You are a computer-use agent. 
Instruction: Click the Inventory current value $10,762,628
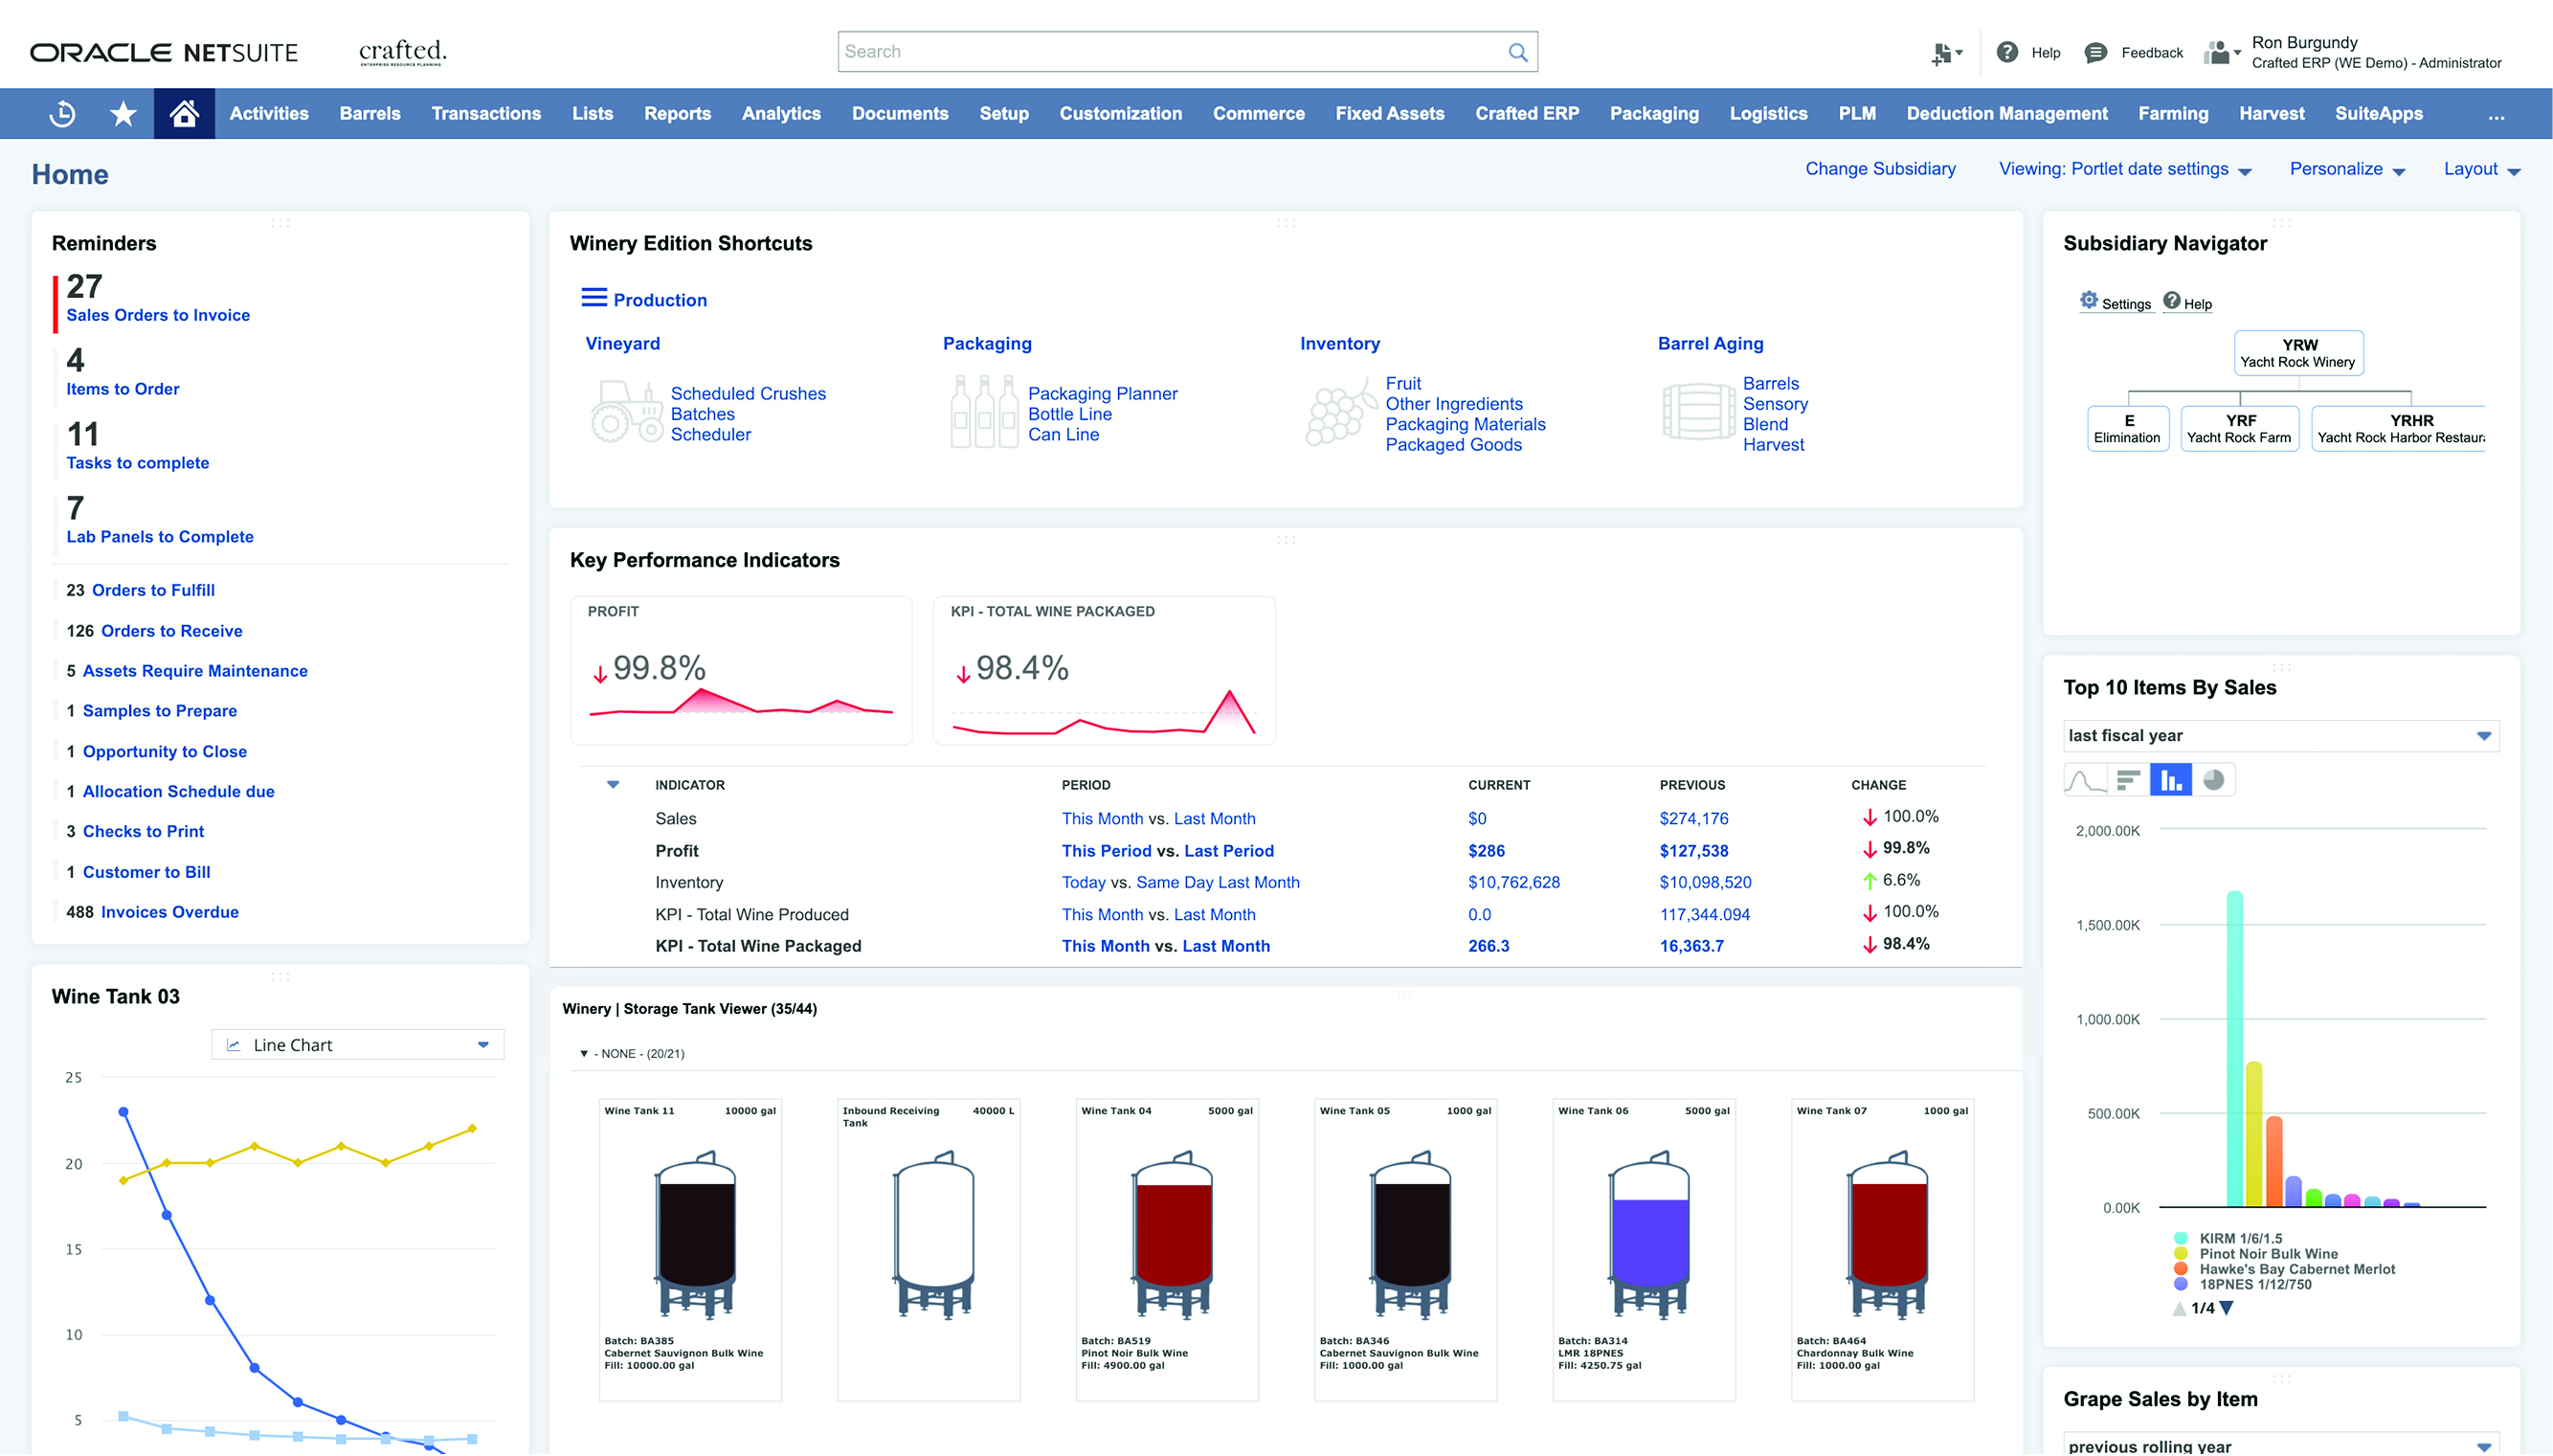click(1513, 883)
